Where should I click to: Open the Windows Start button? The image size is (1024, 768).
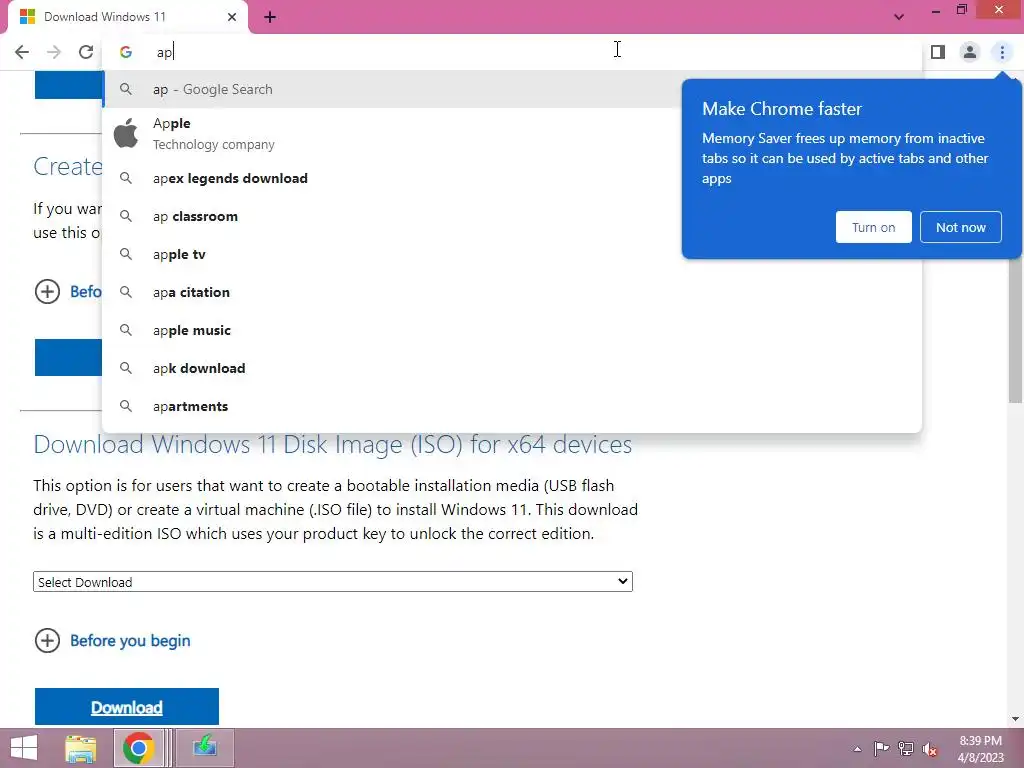click(x=24, y=748)
